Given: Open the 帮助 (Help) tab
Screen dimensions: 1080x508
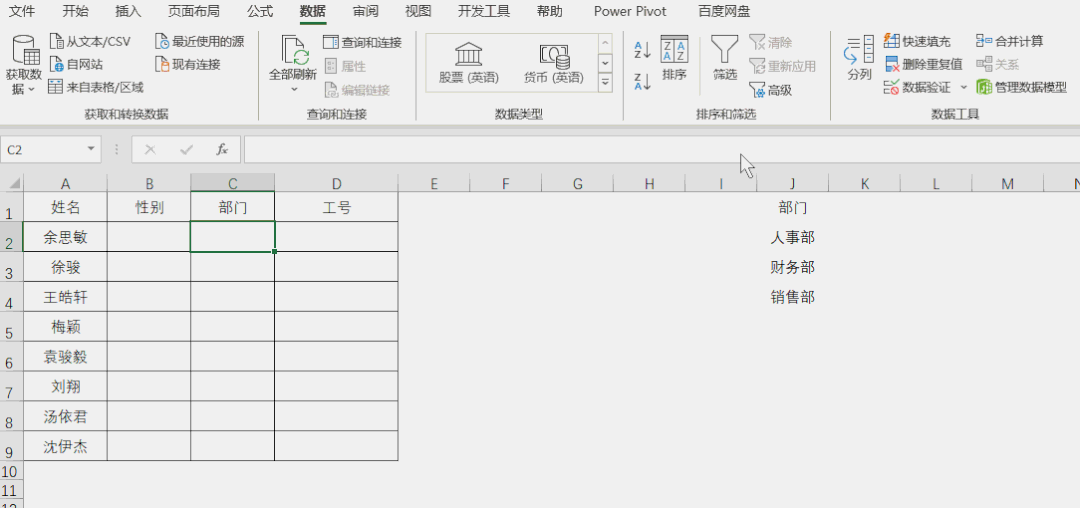Looking at the screenshot, I should (x=550, y=12).
